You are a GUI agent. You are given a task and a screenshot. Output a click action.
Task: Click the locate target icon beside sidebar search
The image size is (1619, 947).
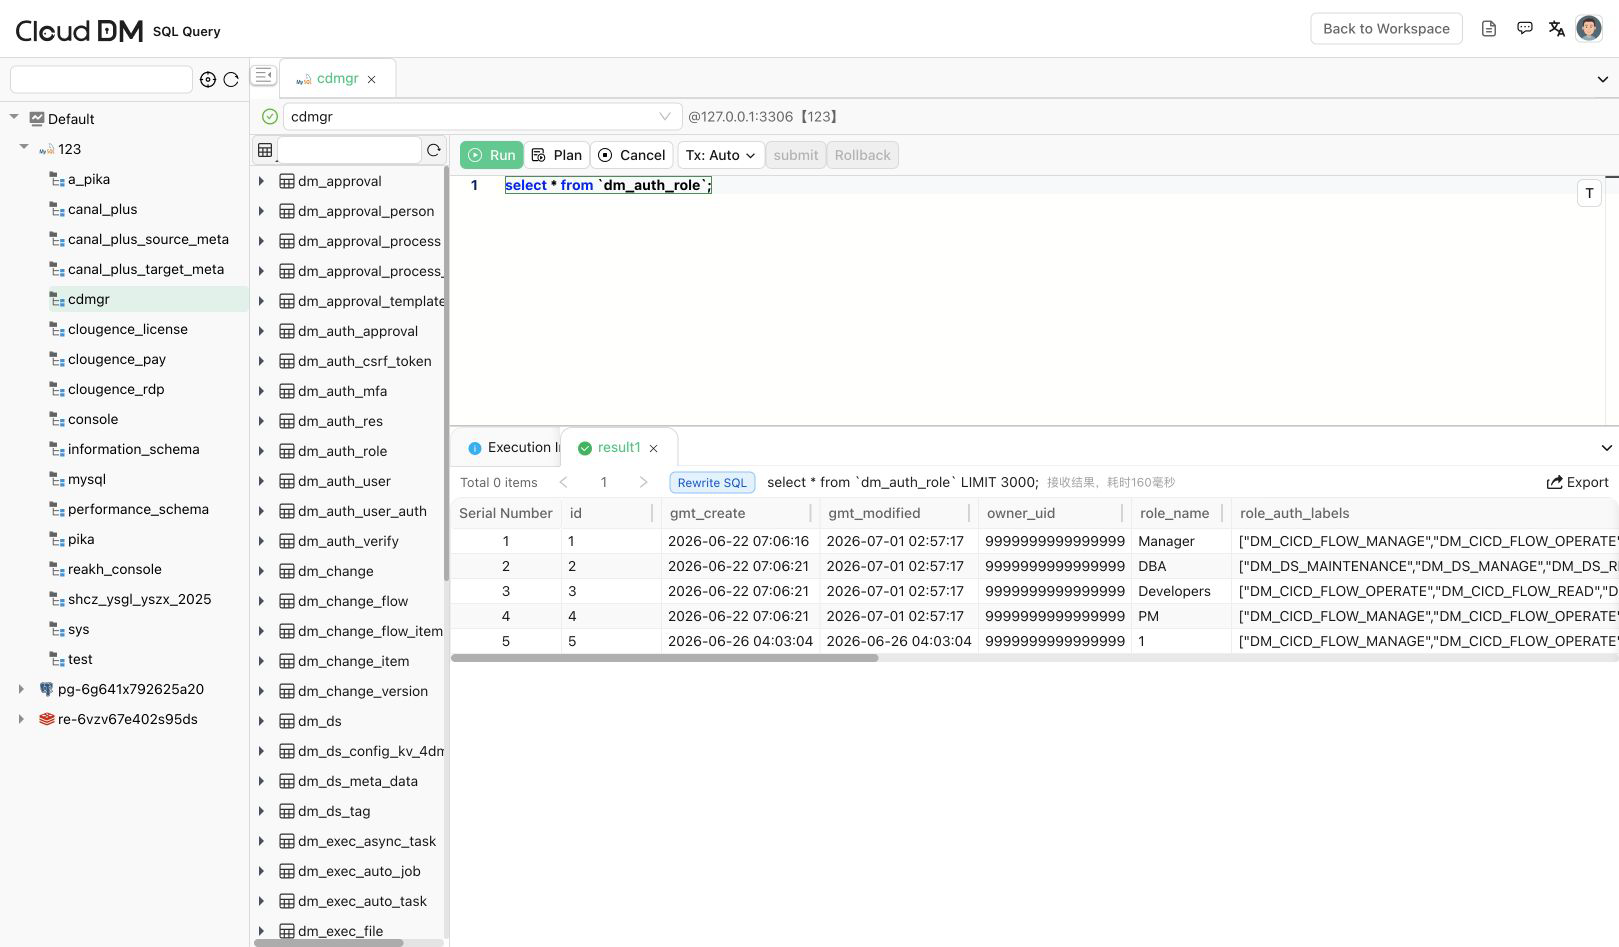click(x=208, y=79)
